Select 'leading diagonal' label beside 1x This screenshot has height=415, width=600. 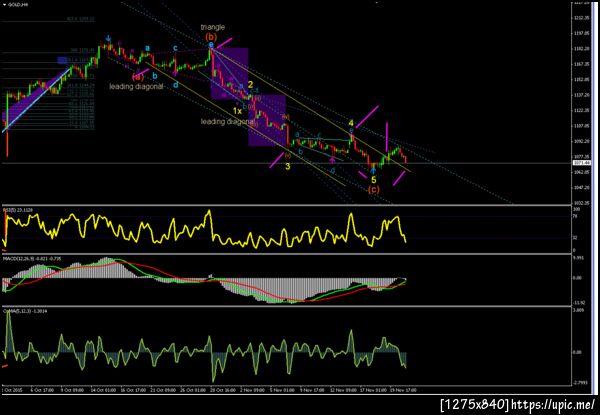pyautogui.click(x=227, y=122)
